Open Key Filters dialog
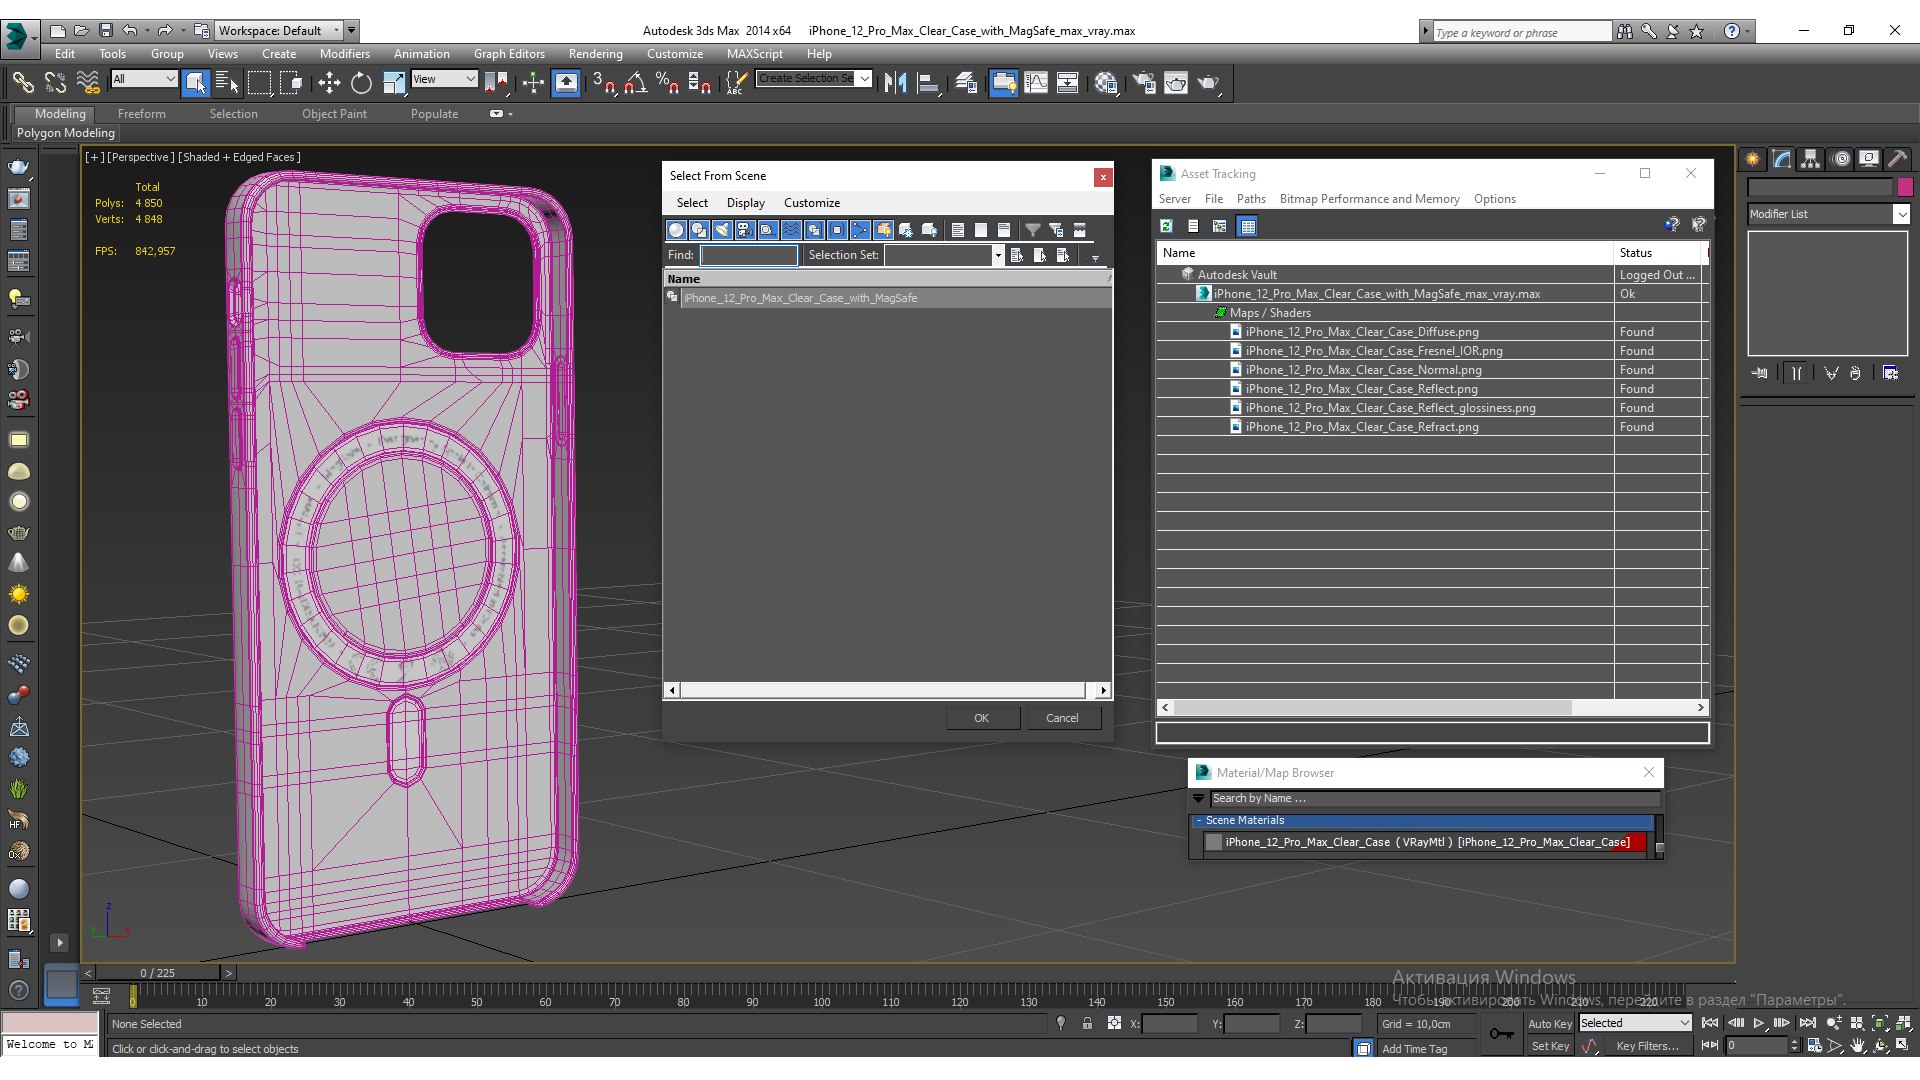This screenshot has width=1920, height=1080. [x=1647, y=1046]
